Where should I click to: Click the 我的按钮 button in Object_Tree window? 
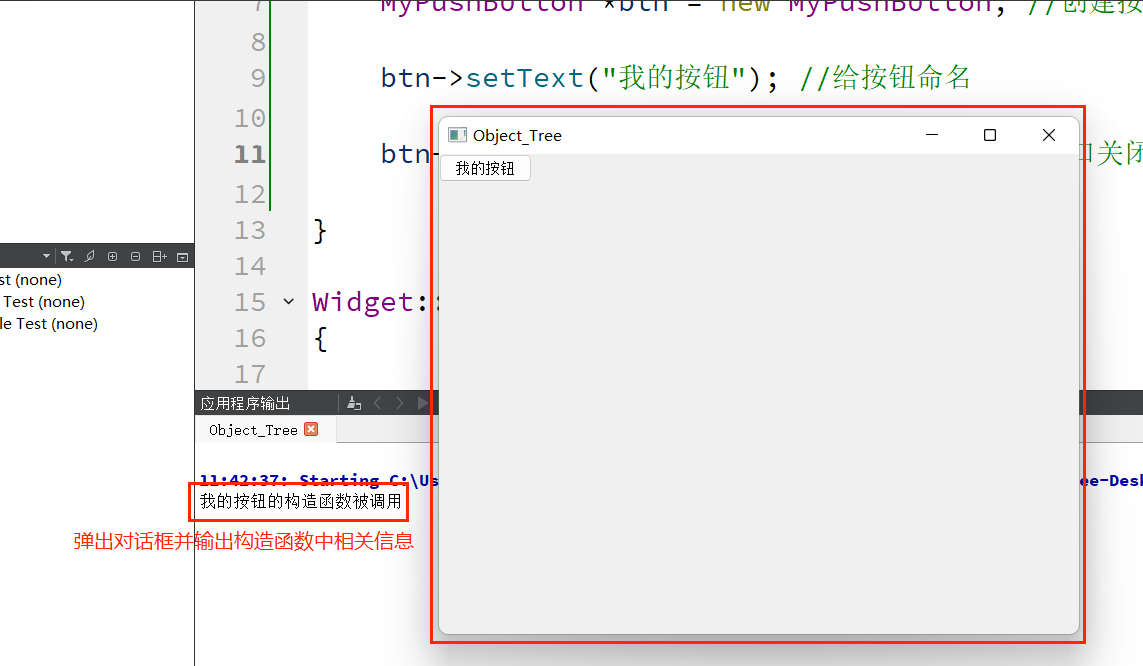pyautogui.click(x=485, y=168)
